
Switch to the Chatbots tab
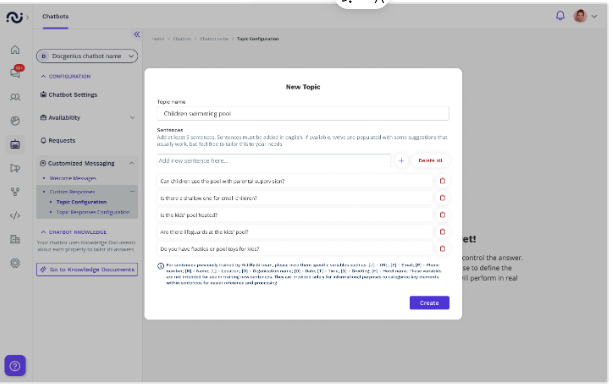click(x=56, y=16)
